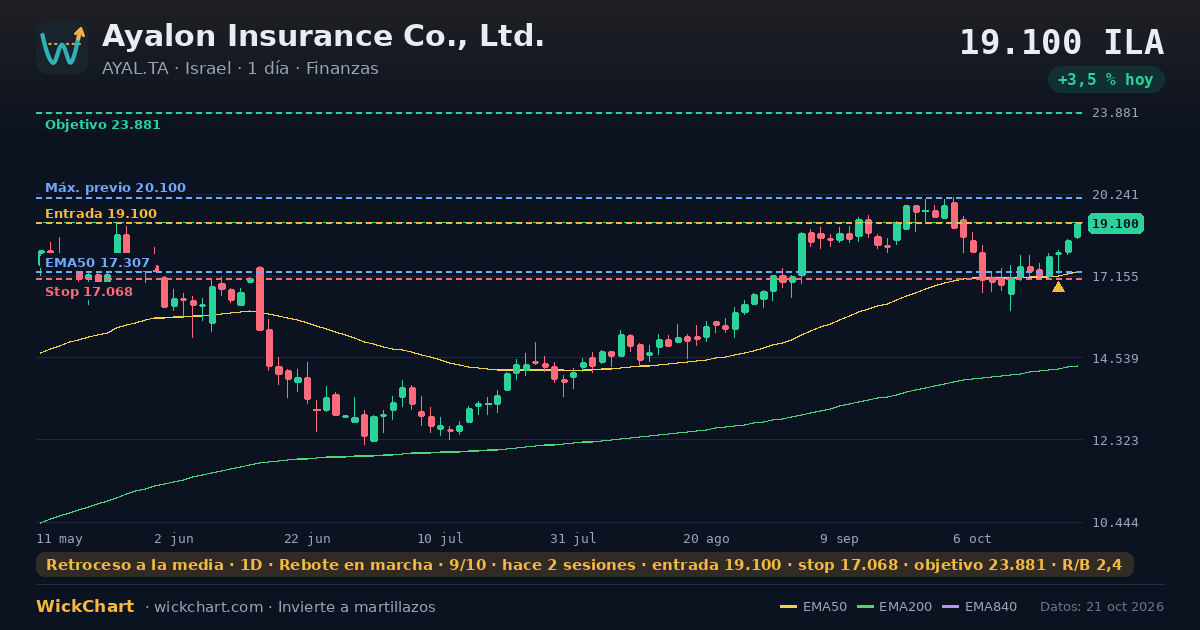This screenshot has width=1200, height=630.
Task: Click the WickChart logo icon
Action: [62, 48]
